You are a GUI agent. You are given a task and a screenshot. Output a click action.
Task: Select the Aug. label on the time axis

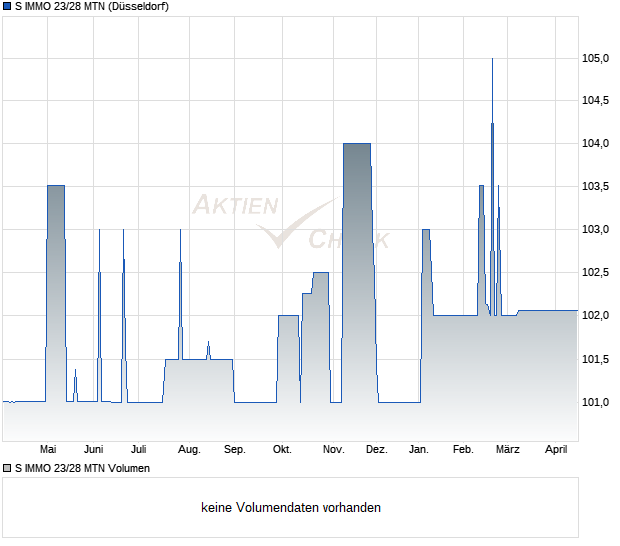click(x=189, y=450)
